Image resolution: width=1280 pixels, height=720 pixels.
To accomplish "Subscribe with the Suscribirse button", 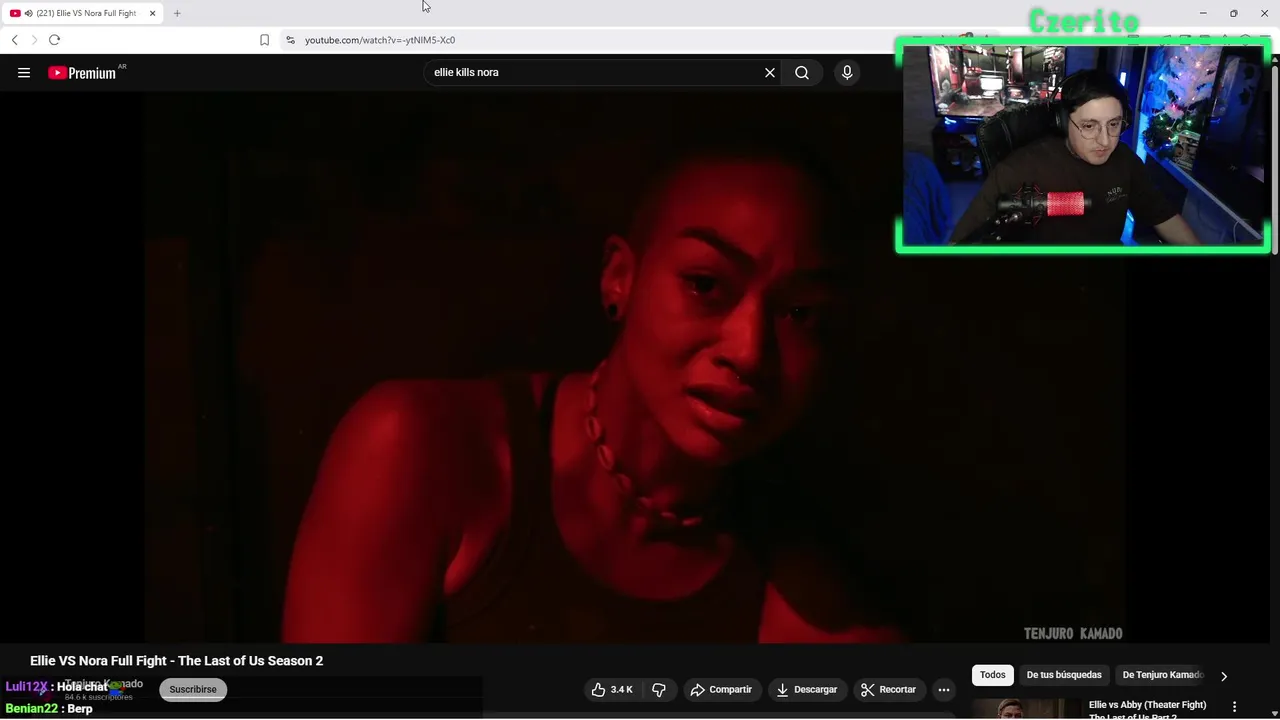I will coord(193,689).
